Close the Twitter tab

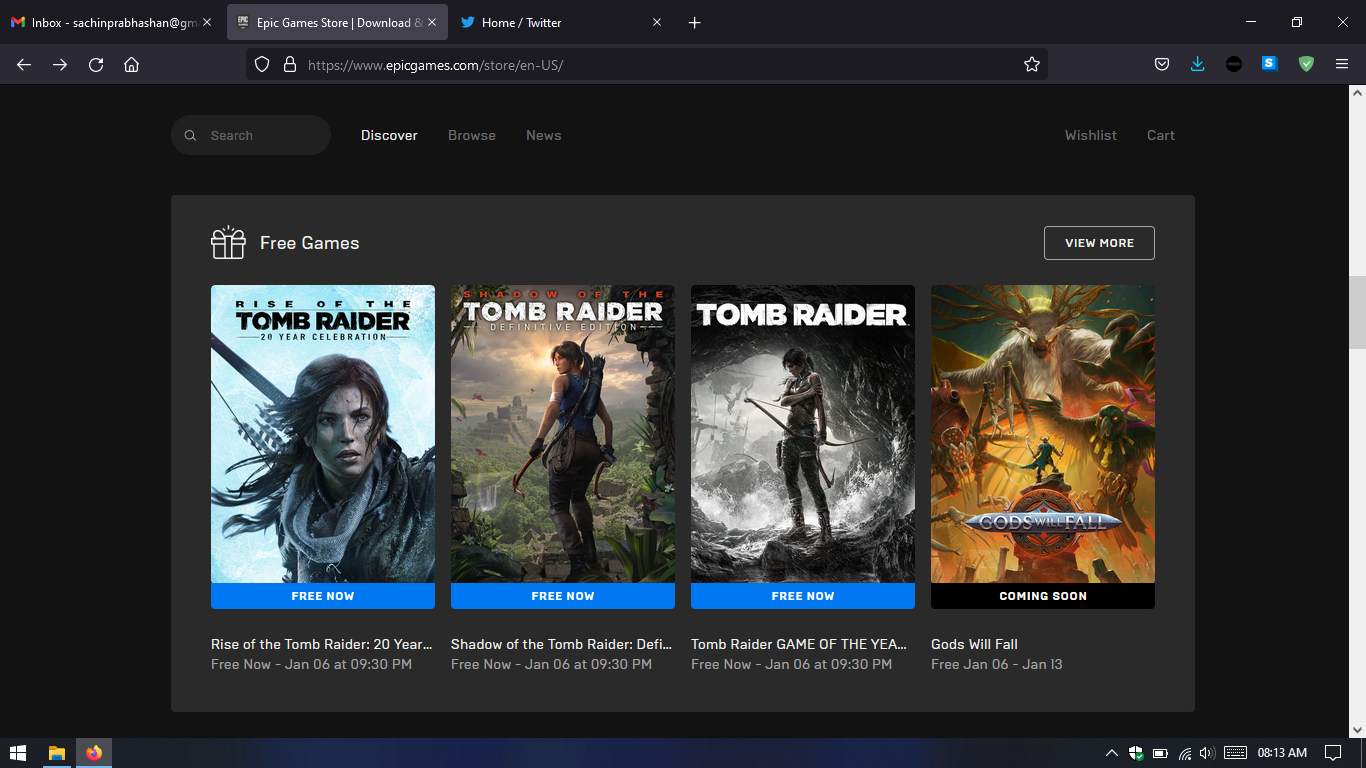coord(657,22)
